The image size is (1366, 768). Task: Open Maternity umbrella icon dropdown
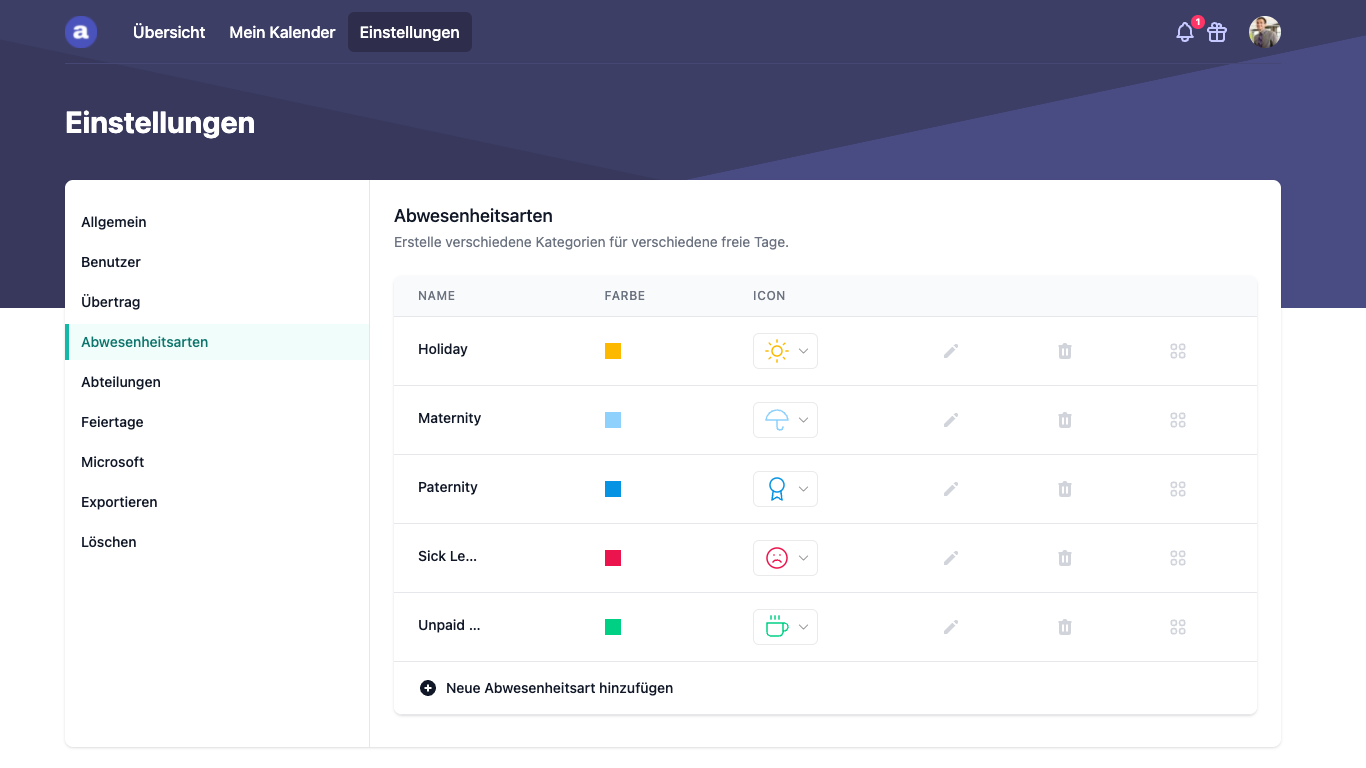click(785, 420)
